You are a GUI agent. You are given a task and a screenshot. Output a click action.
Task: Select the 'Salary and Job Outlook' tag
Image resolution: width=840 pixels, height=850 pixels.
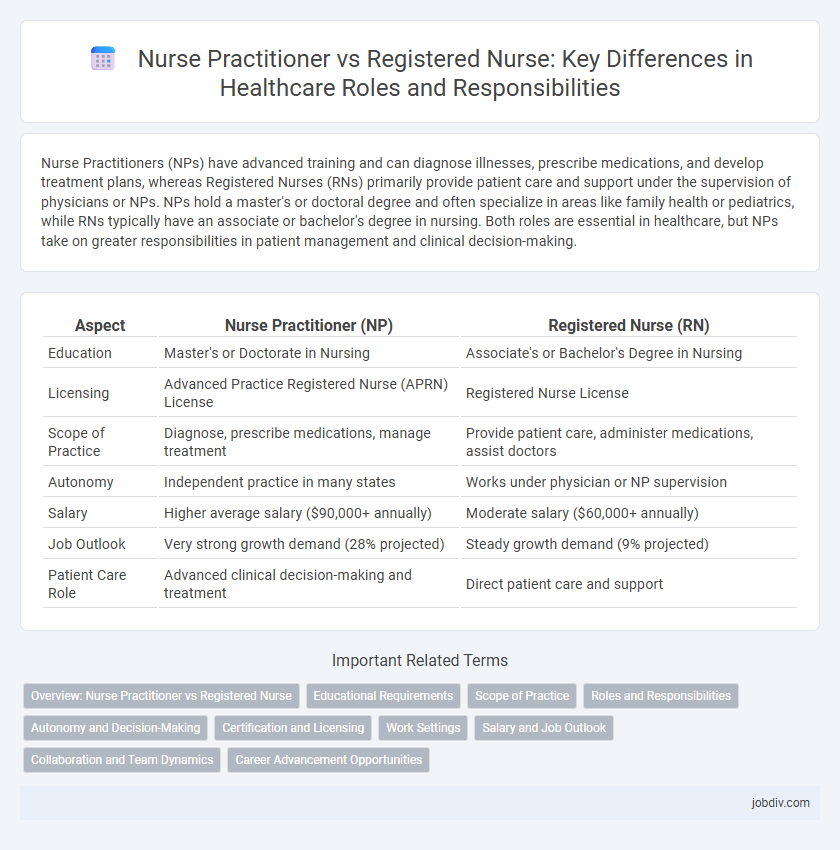pos(543,728)
